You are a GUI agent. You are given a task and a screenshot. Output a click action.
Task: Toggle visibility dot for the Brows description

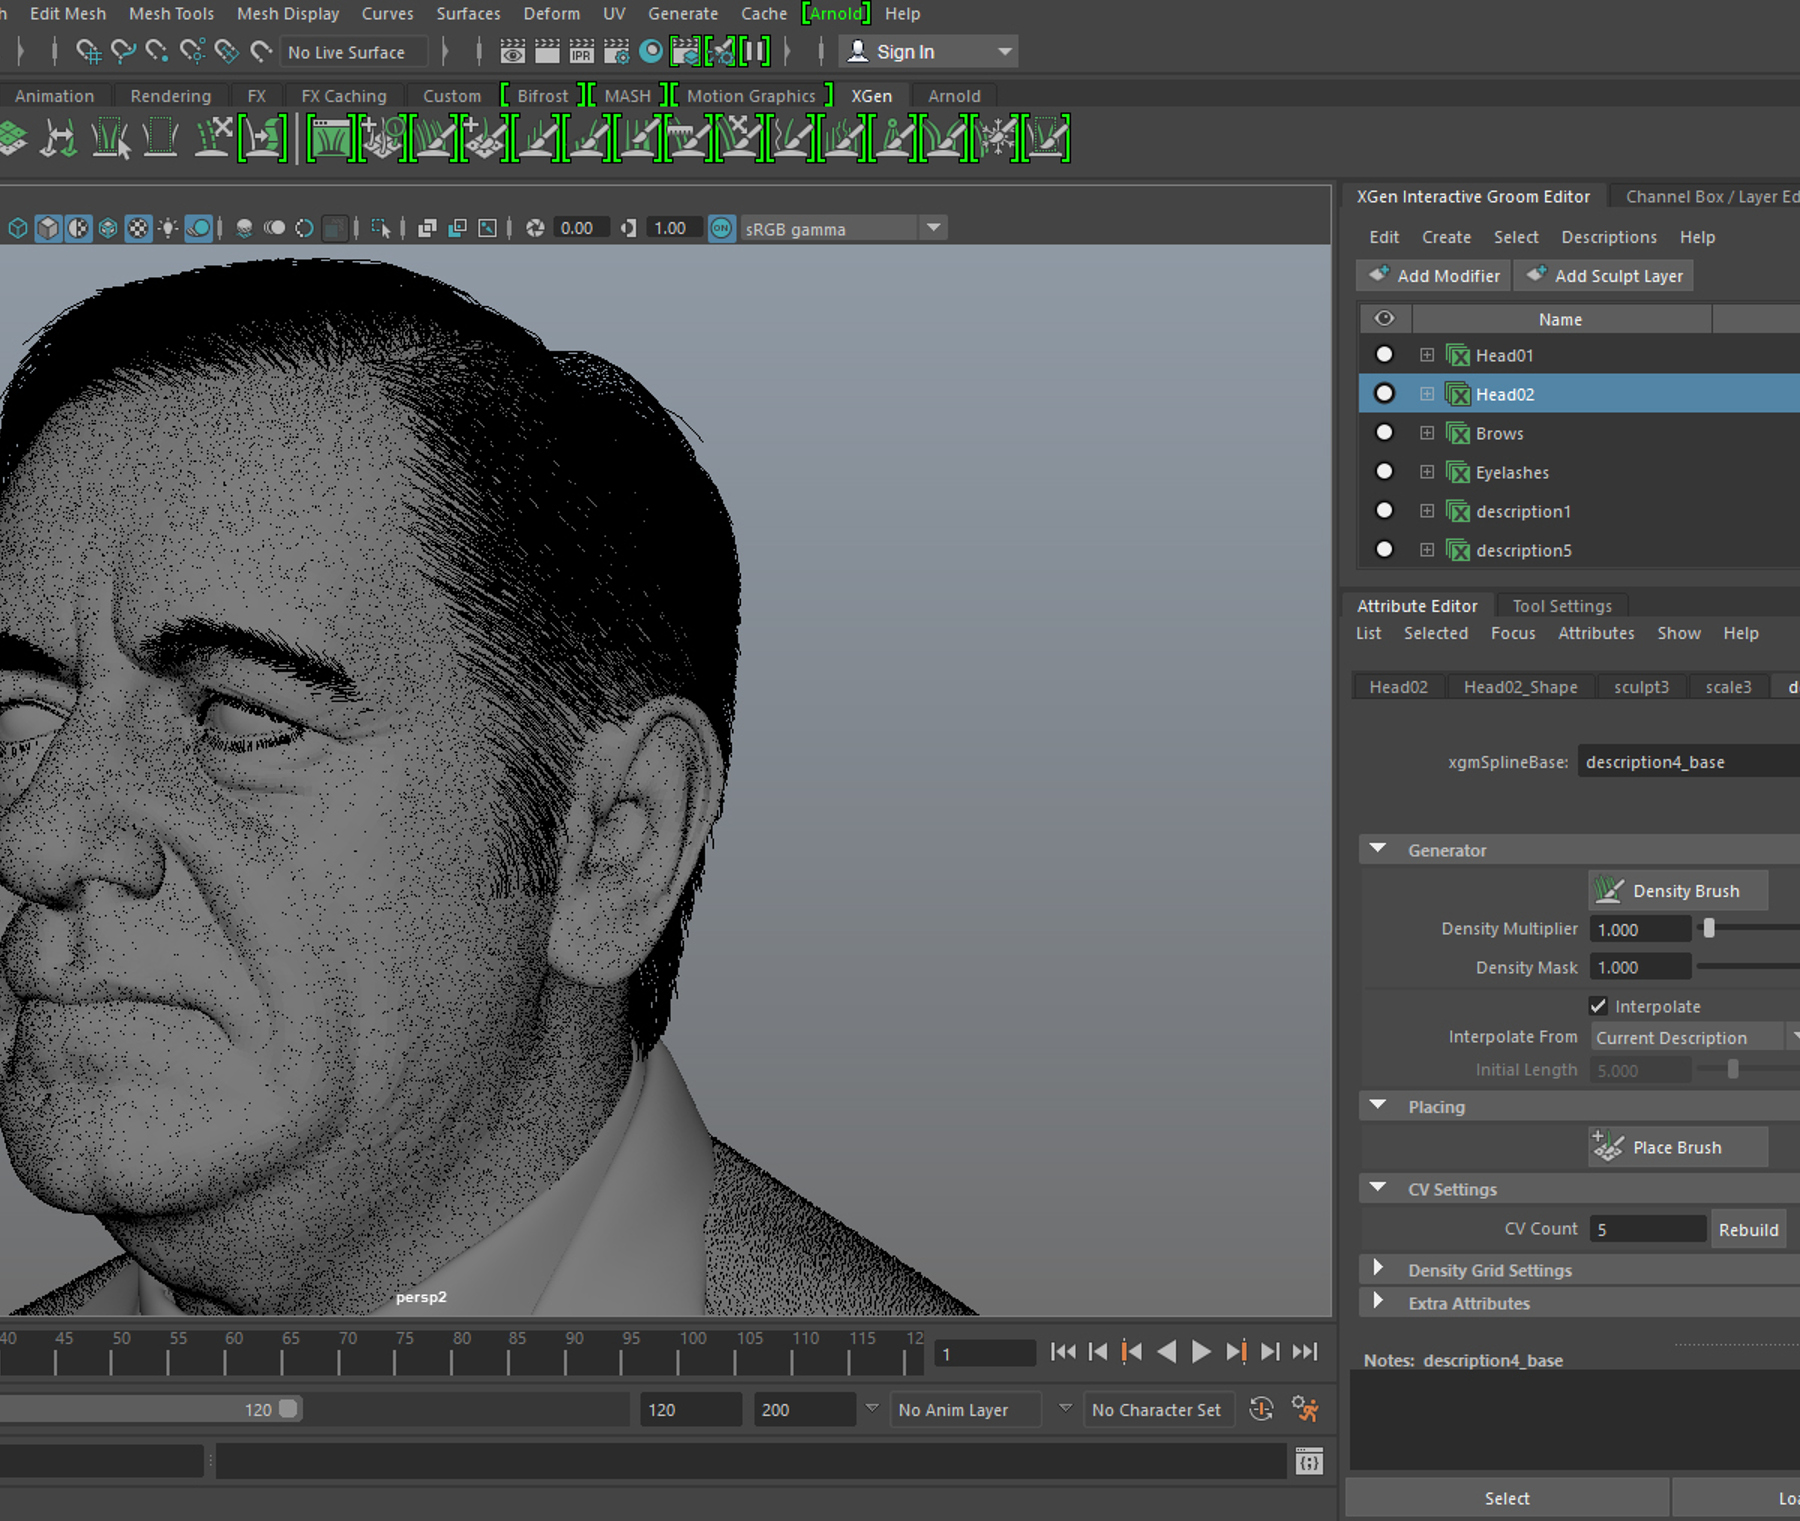pyautogui.click(x=1384, y=432)
